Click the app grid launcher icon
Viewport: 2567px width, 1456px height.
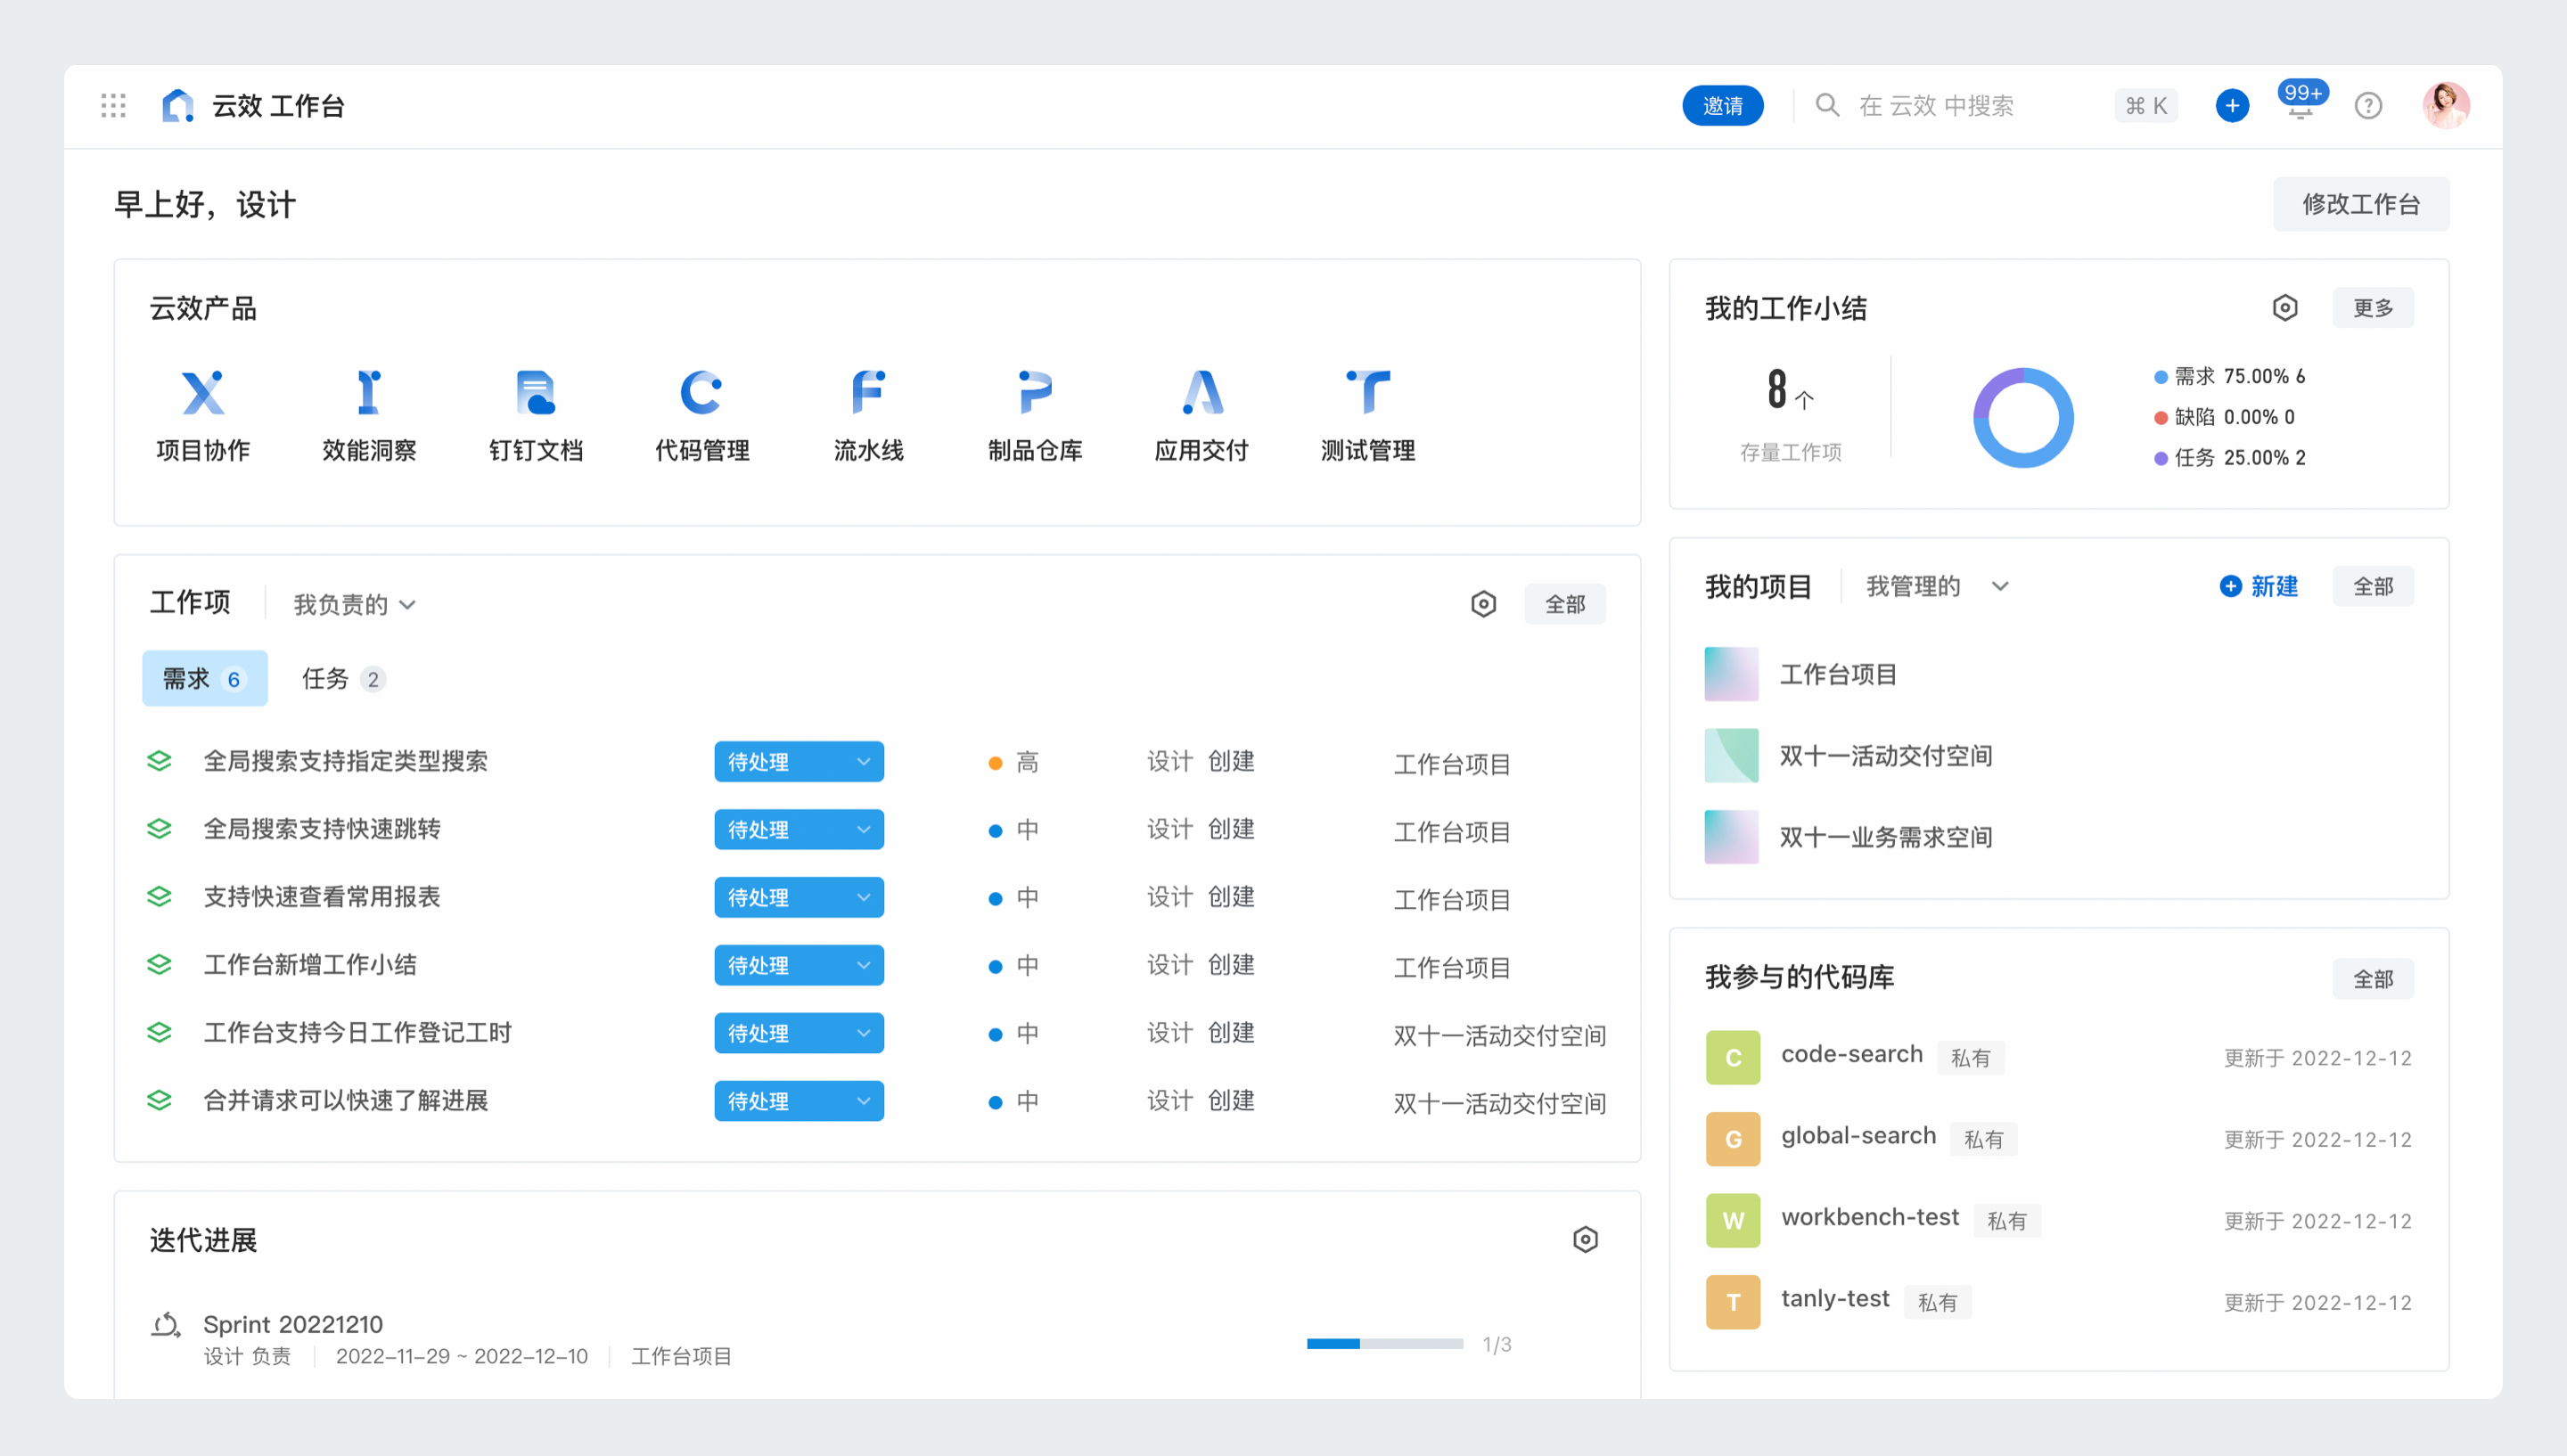[x=113, y=106]
